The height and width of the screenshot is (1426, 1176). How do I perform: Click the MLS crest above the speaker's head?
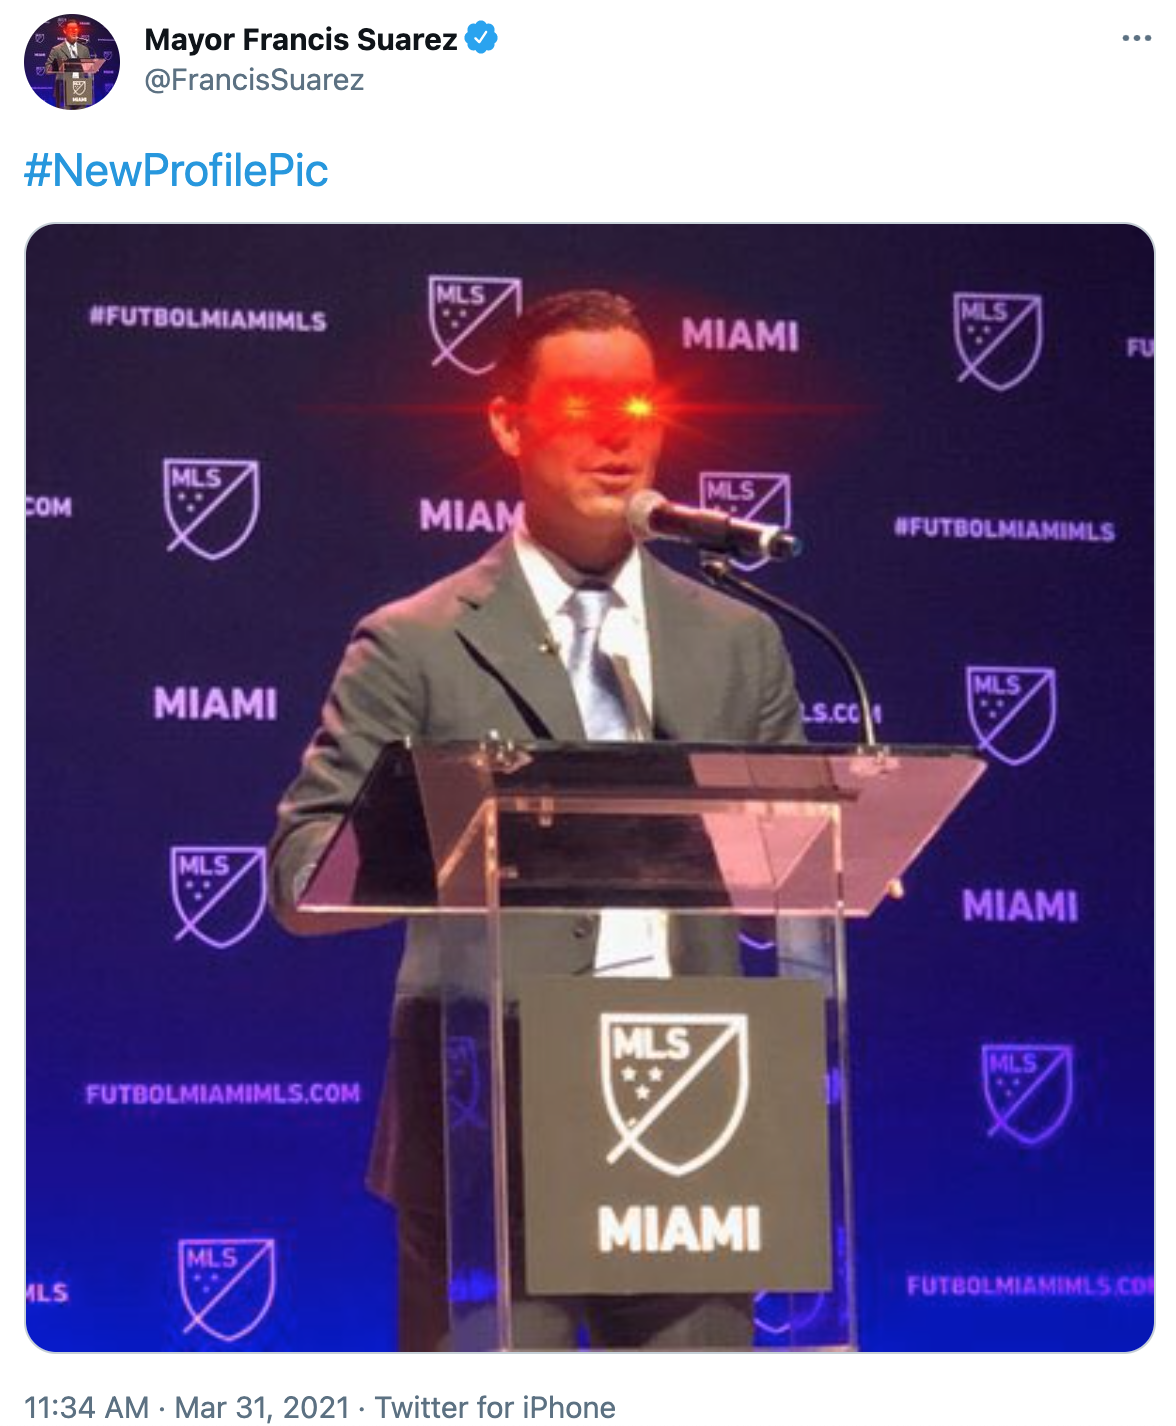[474, 323]
